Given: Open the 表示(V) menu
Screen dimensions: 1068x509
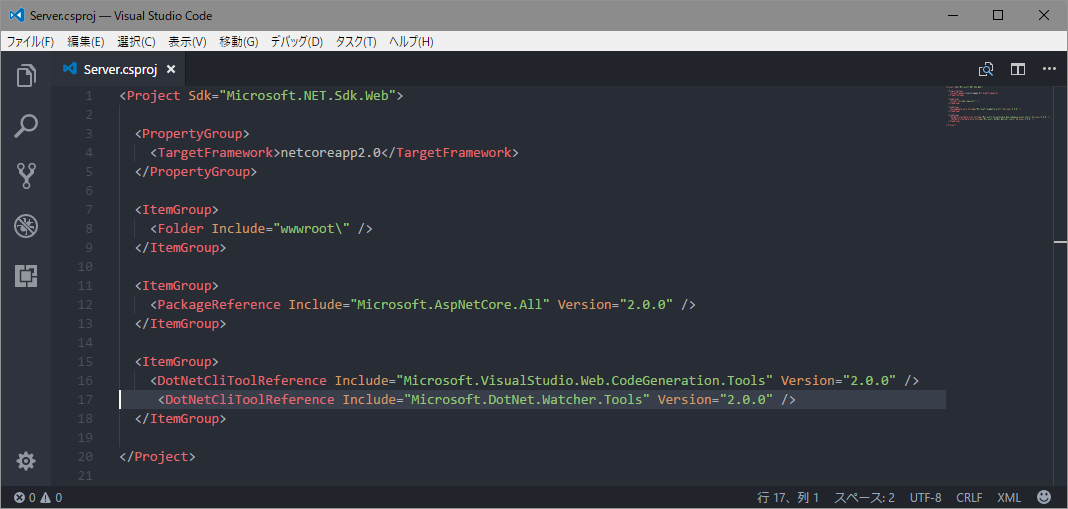Looking at the screenshot, I should (x=187, y=42).
